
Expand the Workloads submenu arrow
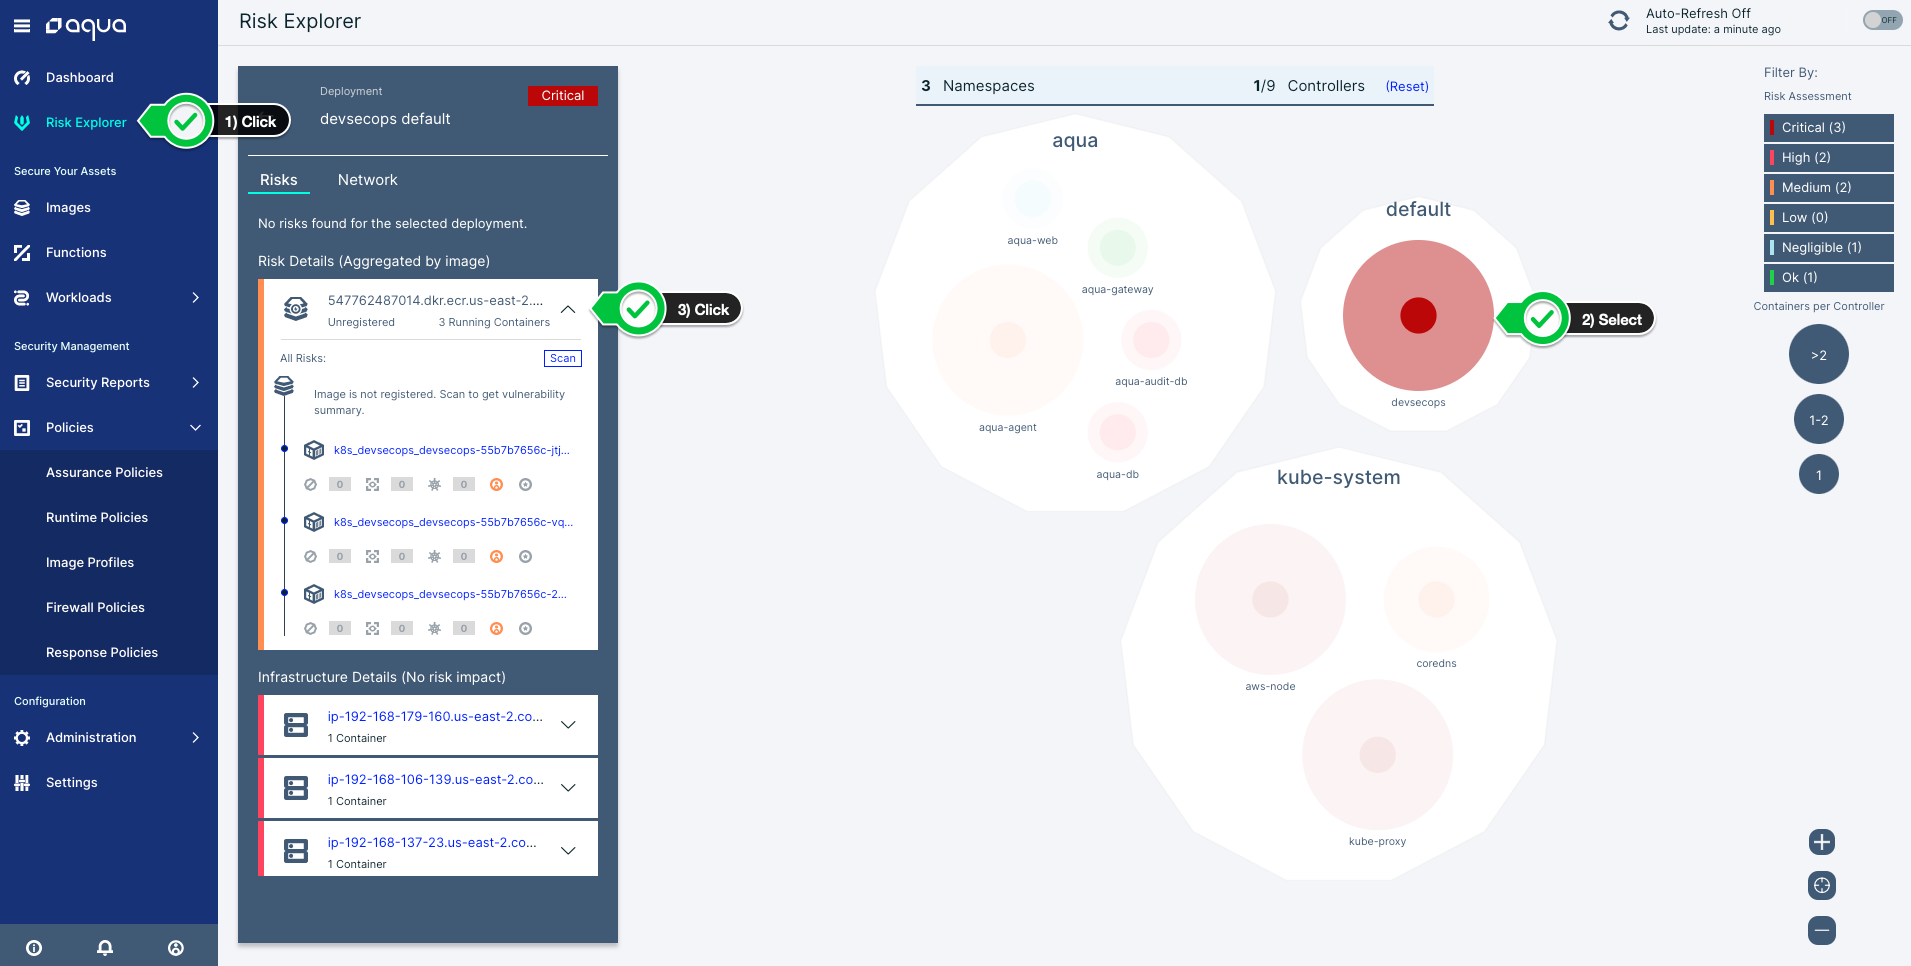[195, 297]
